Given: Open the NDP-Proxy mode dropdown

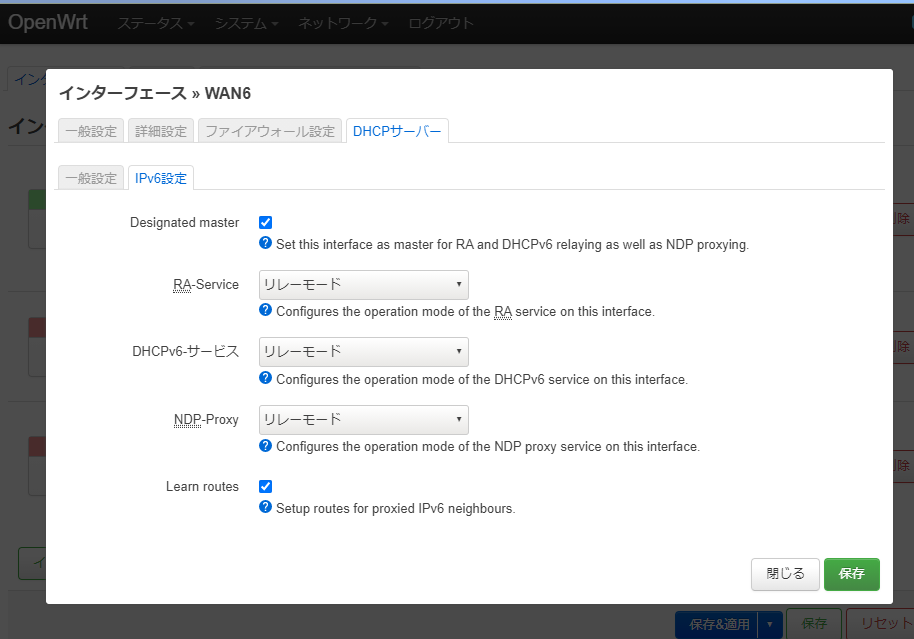Looking at the screenshot, I should pos(364,420).
